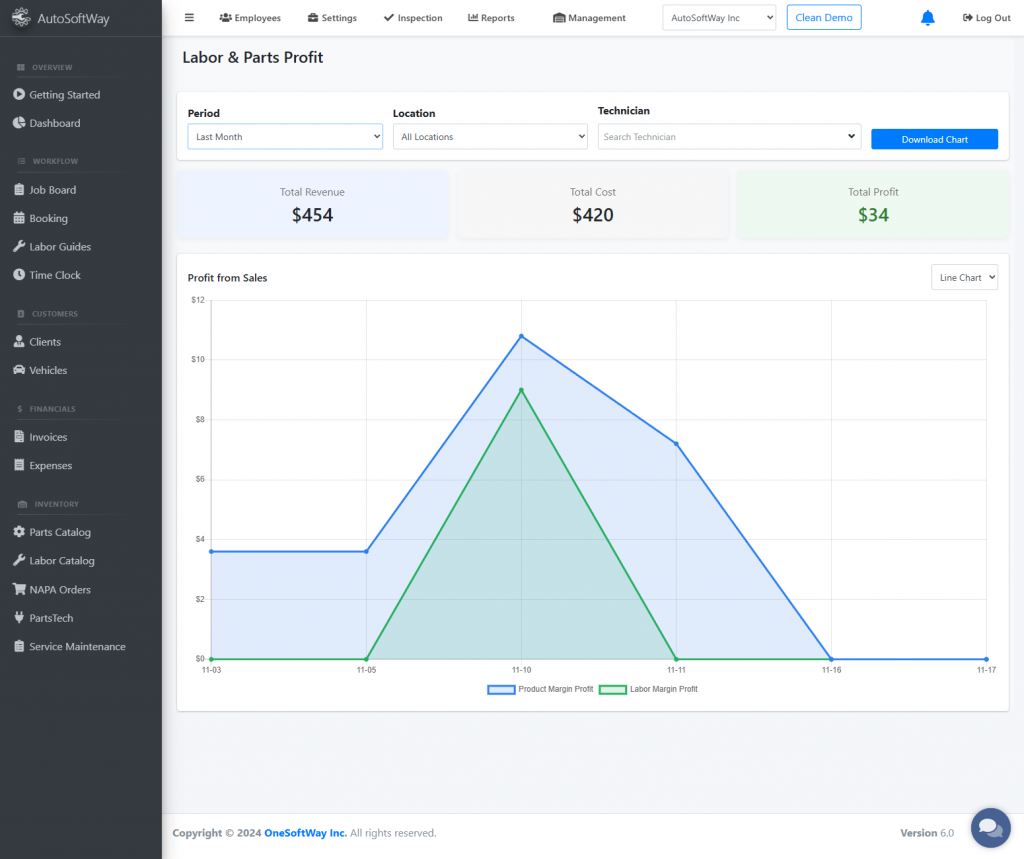Click the Time Clock sidebar icon

(19, 275)
